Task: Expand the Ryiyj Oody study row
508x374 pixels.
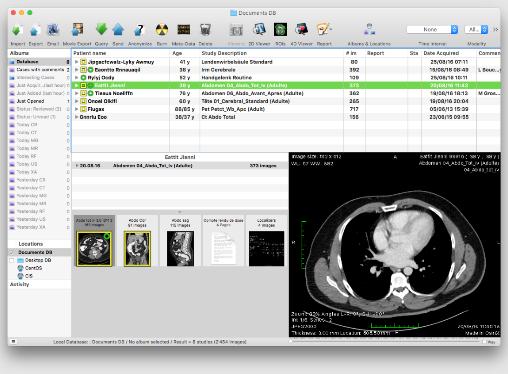Action: [77, 78]
